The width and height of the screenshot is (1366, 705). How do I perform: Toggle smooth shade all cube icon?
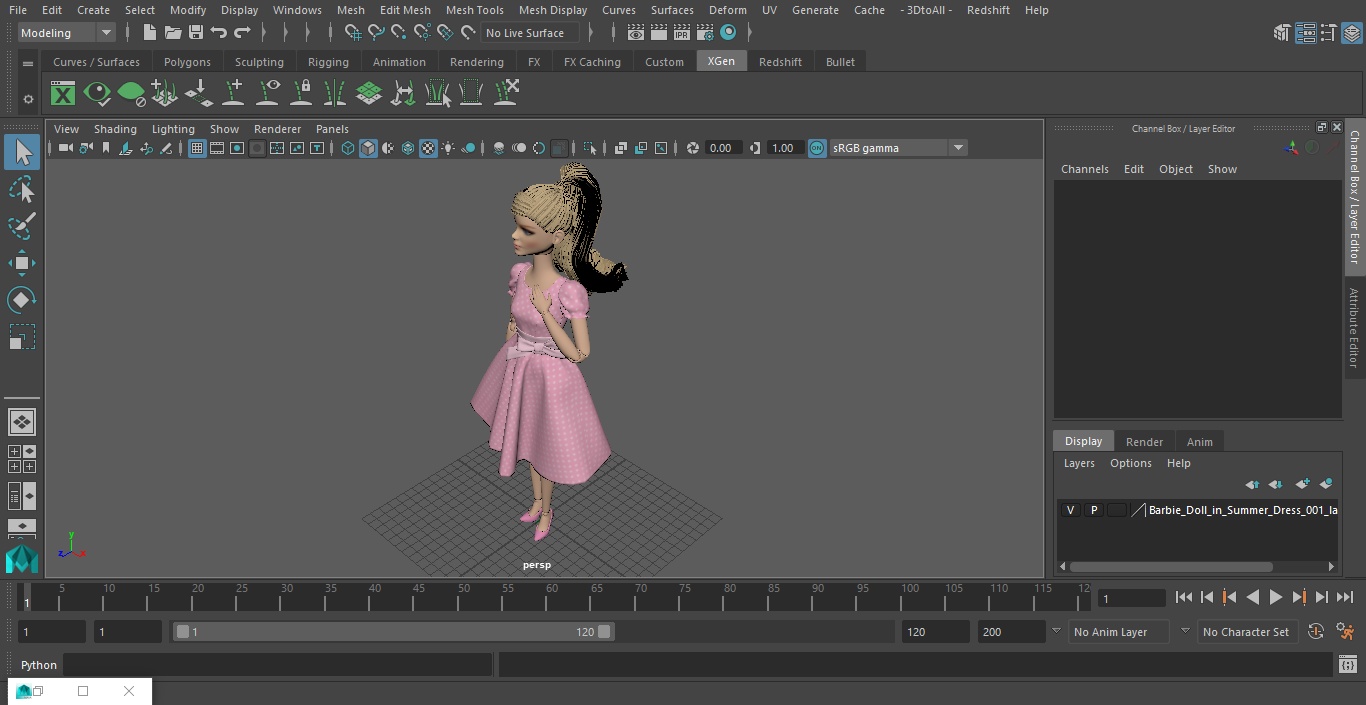point(368,148)
